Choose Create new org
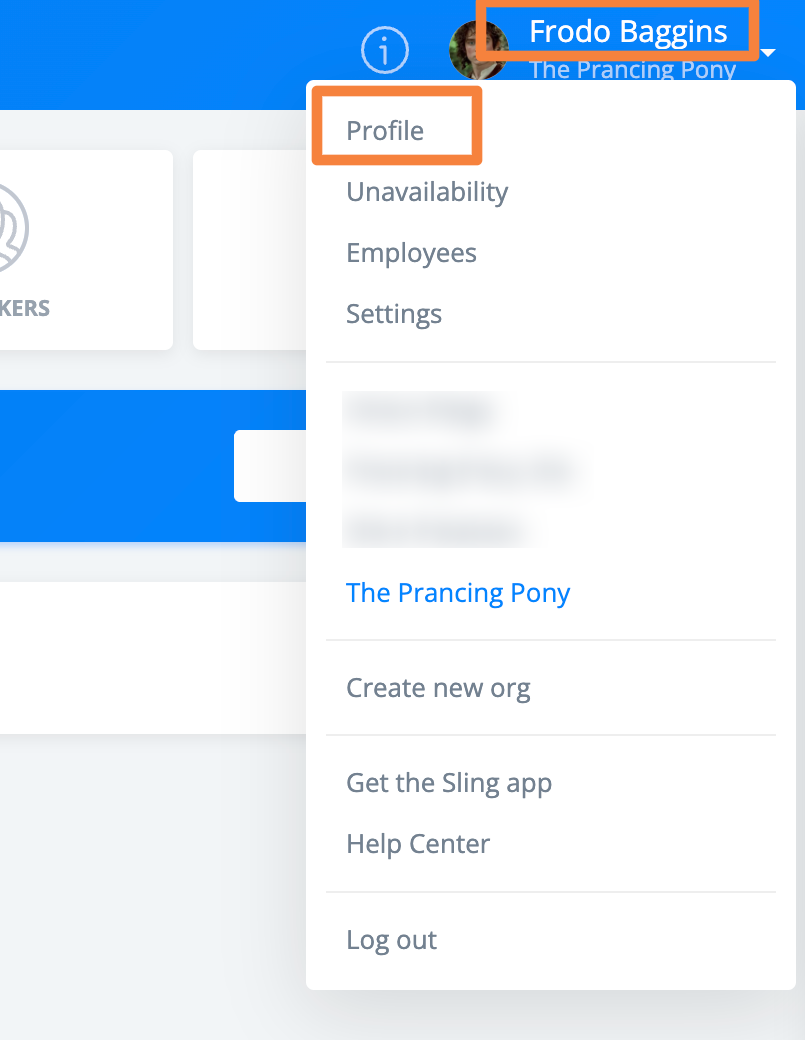The height and width of the screenshot is (1040, 805). 438,688
